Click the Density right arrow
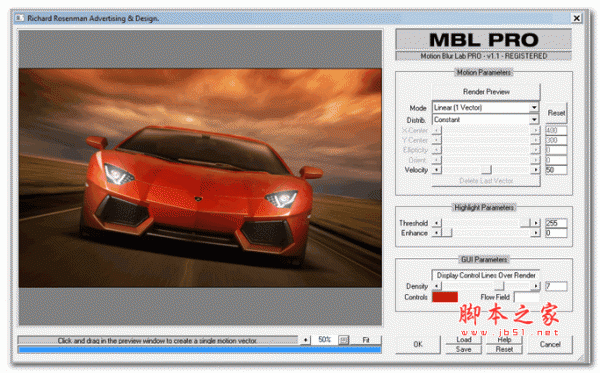 coord(536,286)
